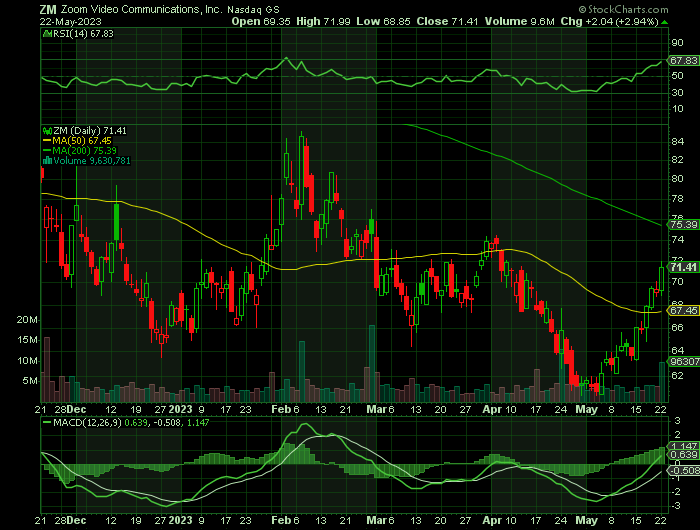This screenshot has height=530, width=700.
Task: Click the -0.508 tag on MACD right axis
Action: (683, 471)
